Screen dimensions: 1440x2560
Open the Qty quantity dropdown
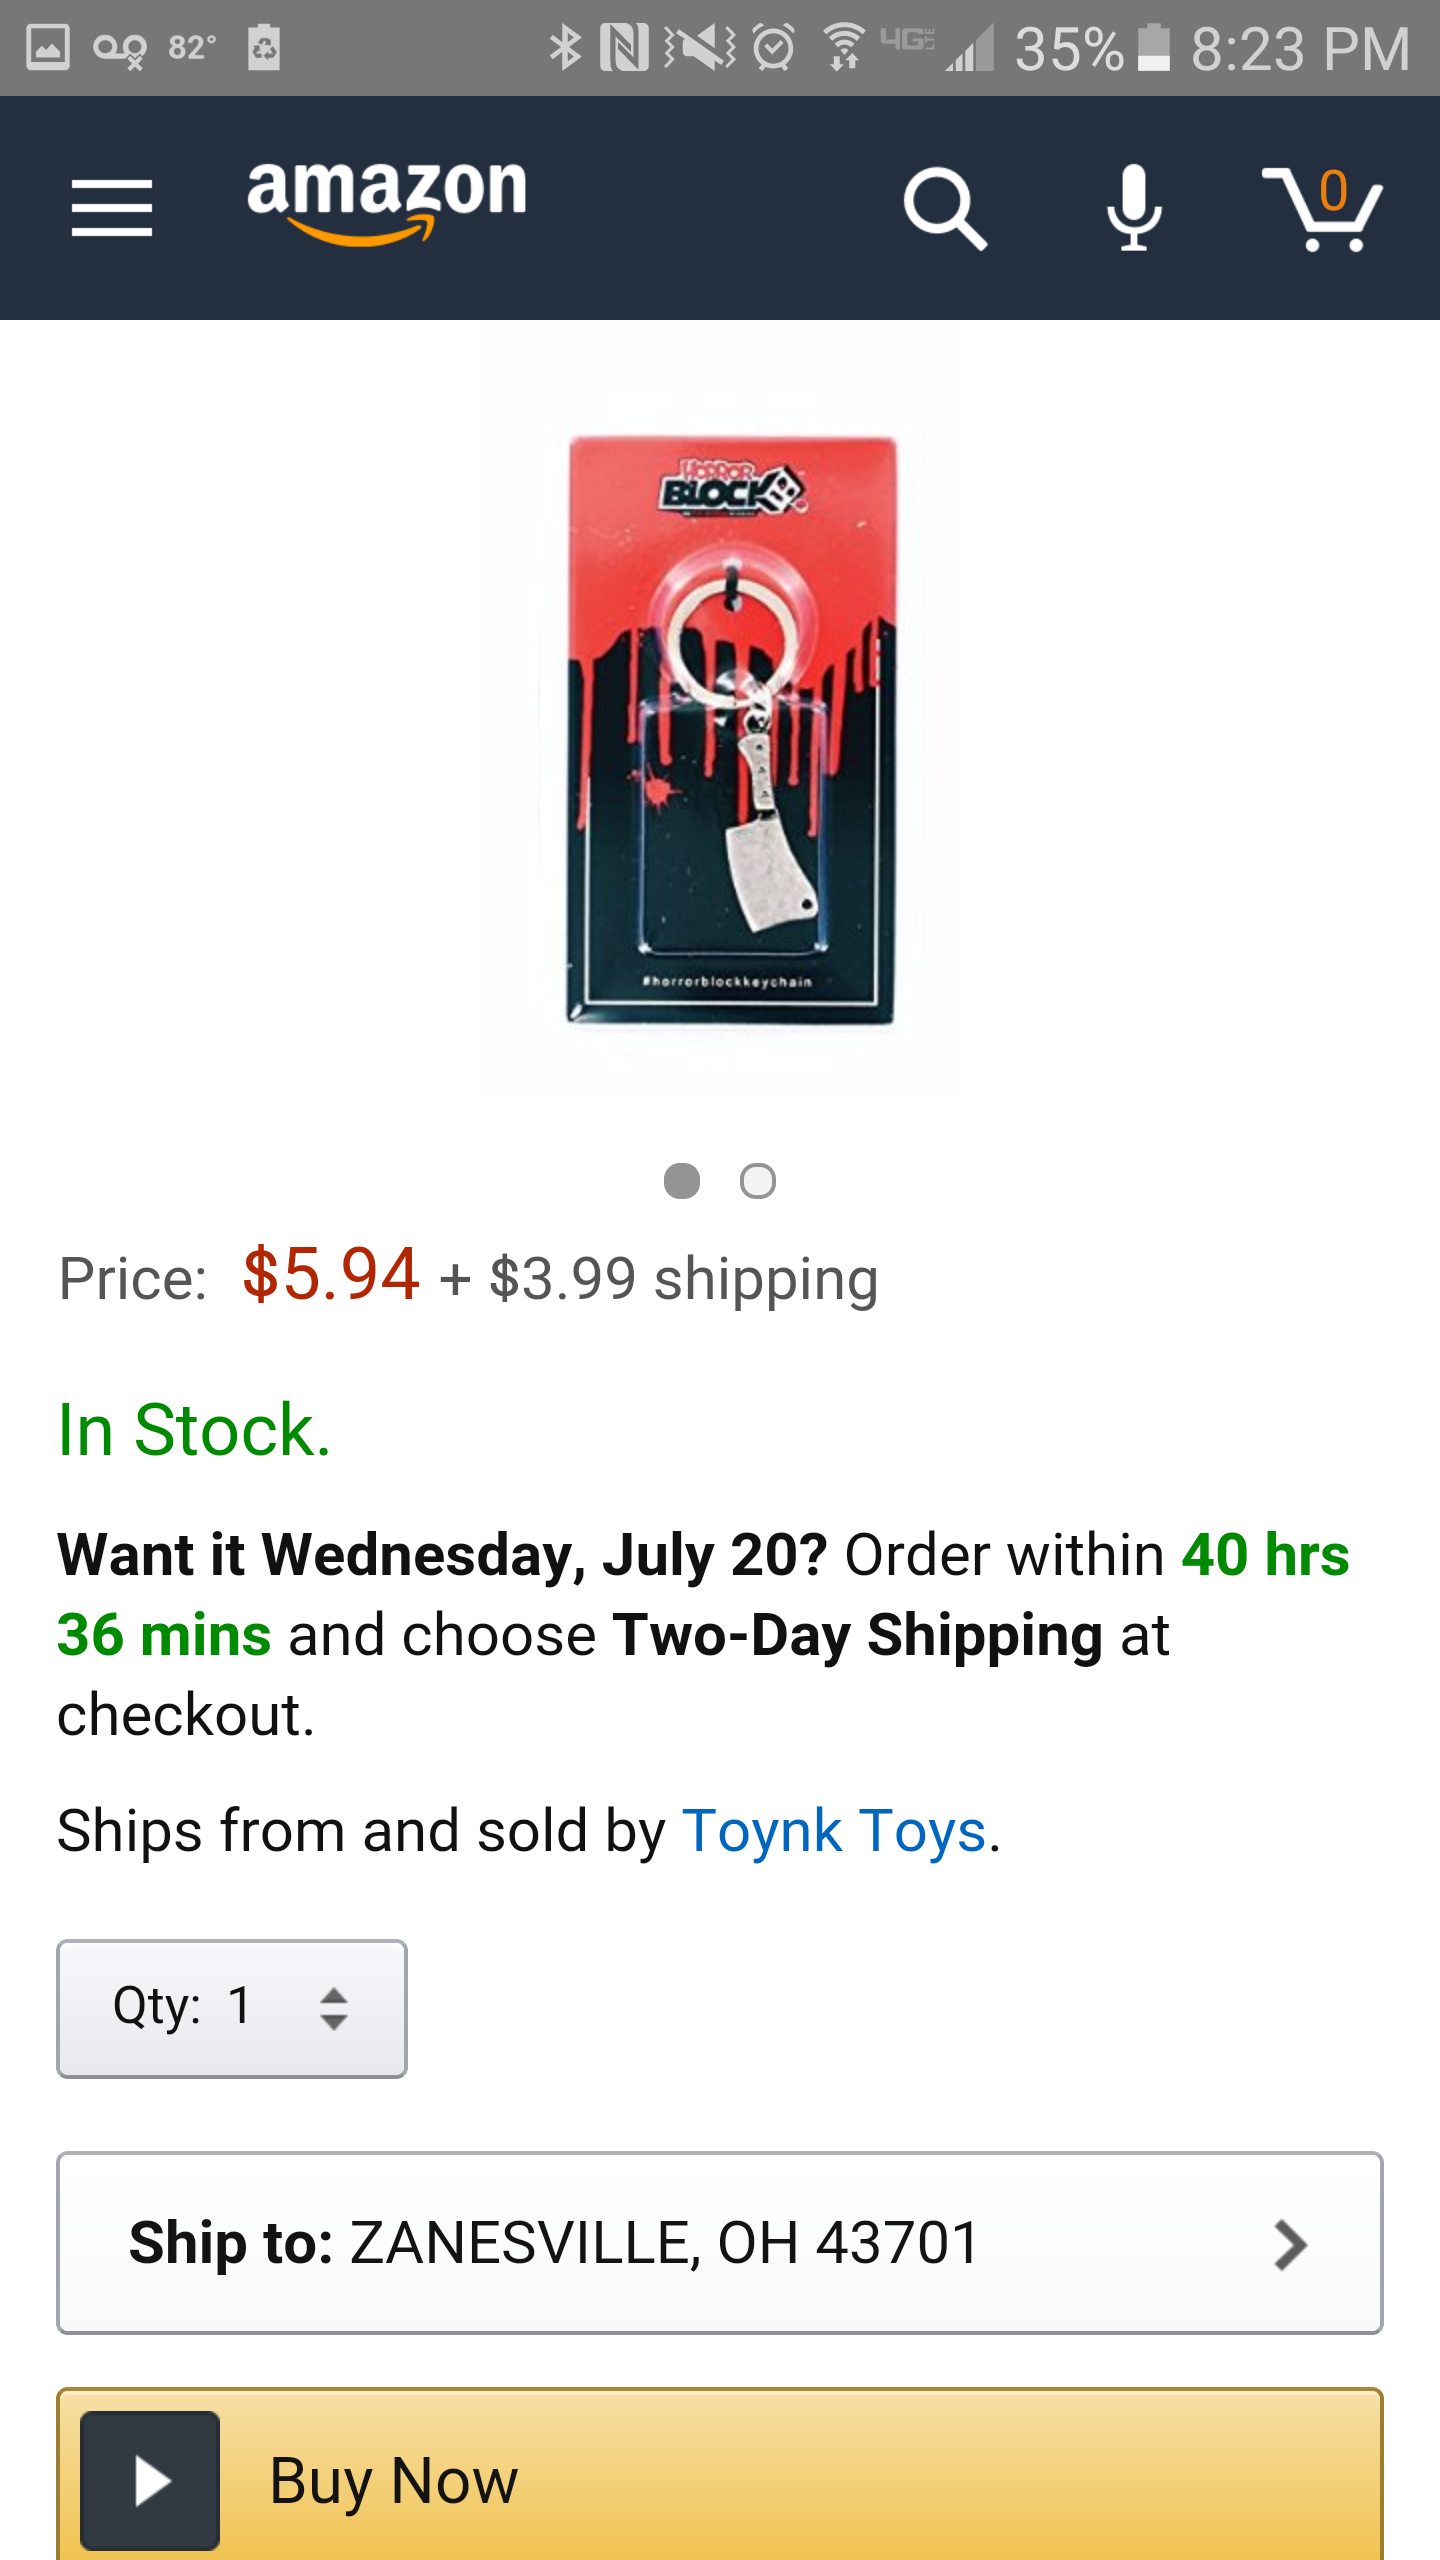click(x=232, y=2008)
